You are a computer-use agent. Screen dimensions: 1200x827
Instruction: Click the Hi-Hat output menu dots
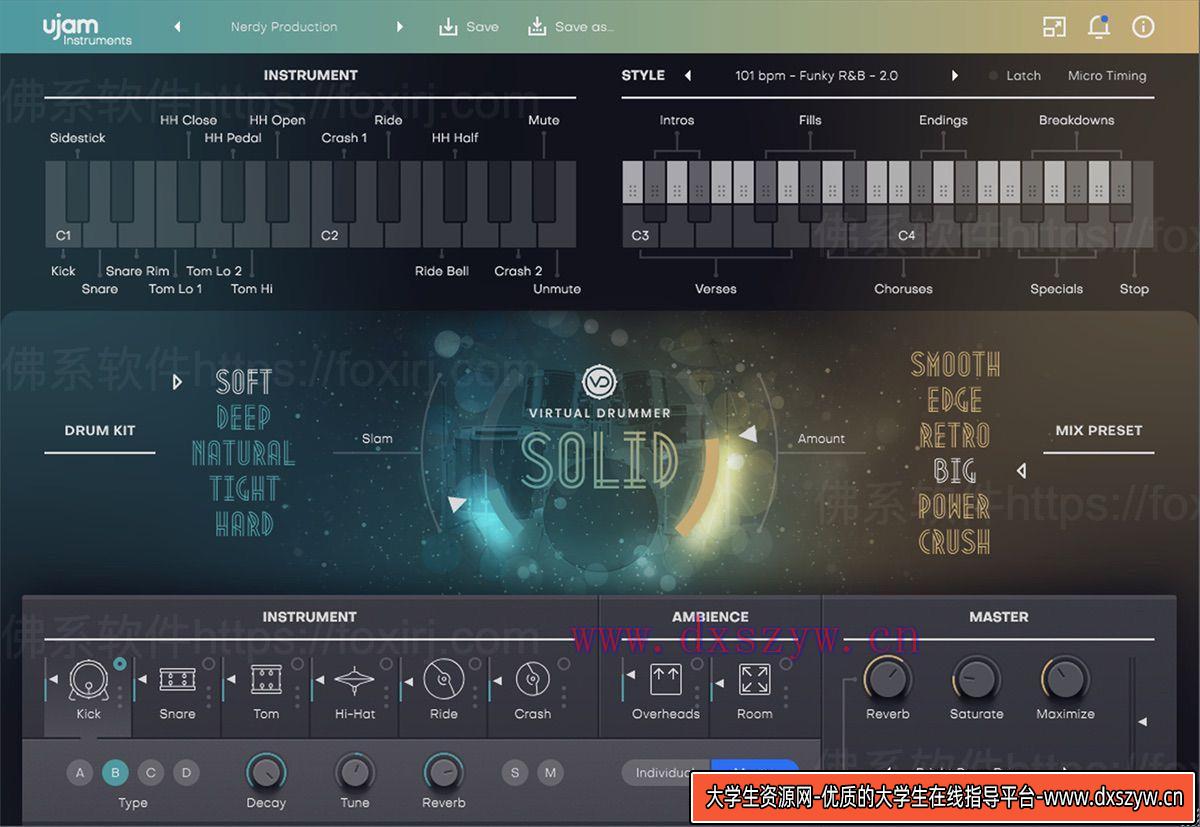386,697
